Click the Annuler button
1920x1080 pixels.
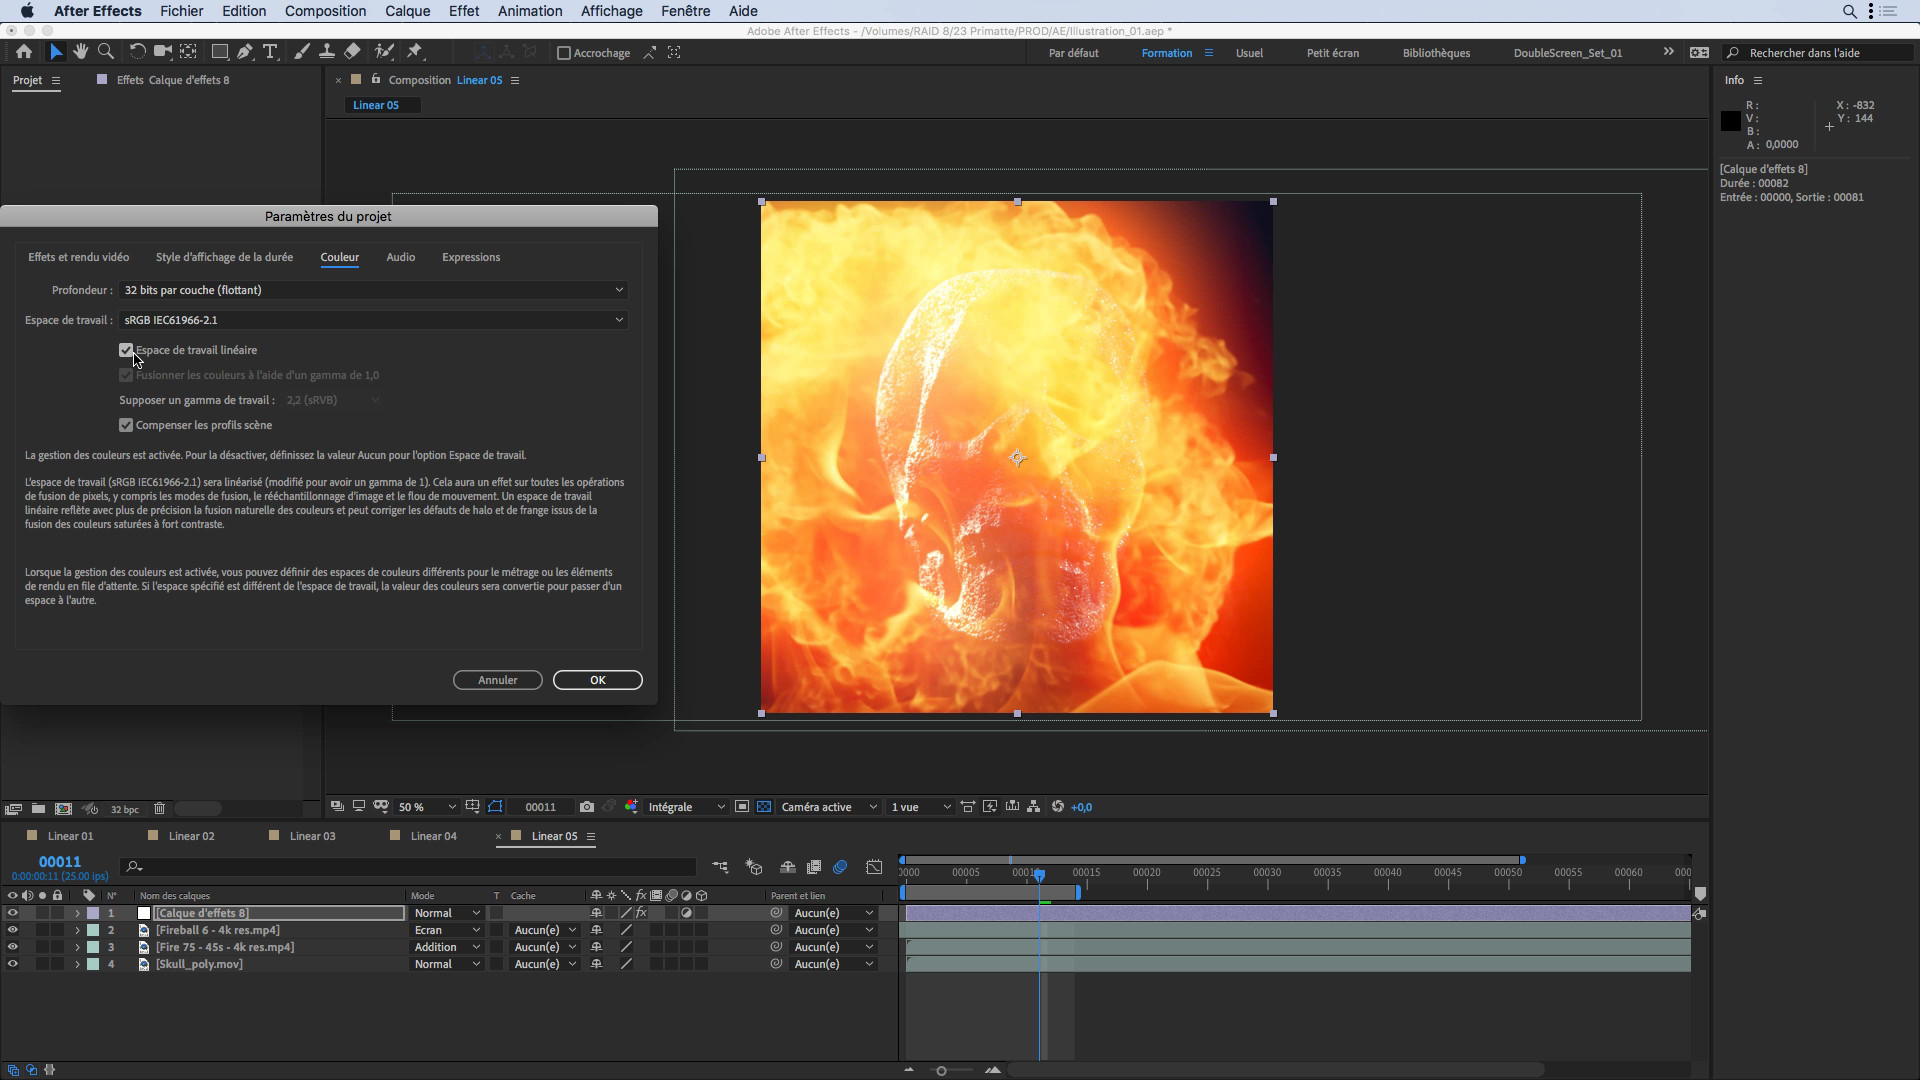497,679
